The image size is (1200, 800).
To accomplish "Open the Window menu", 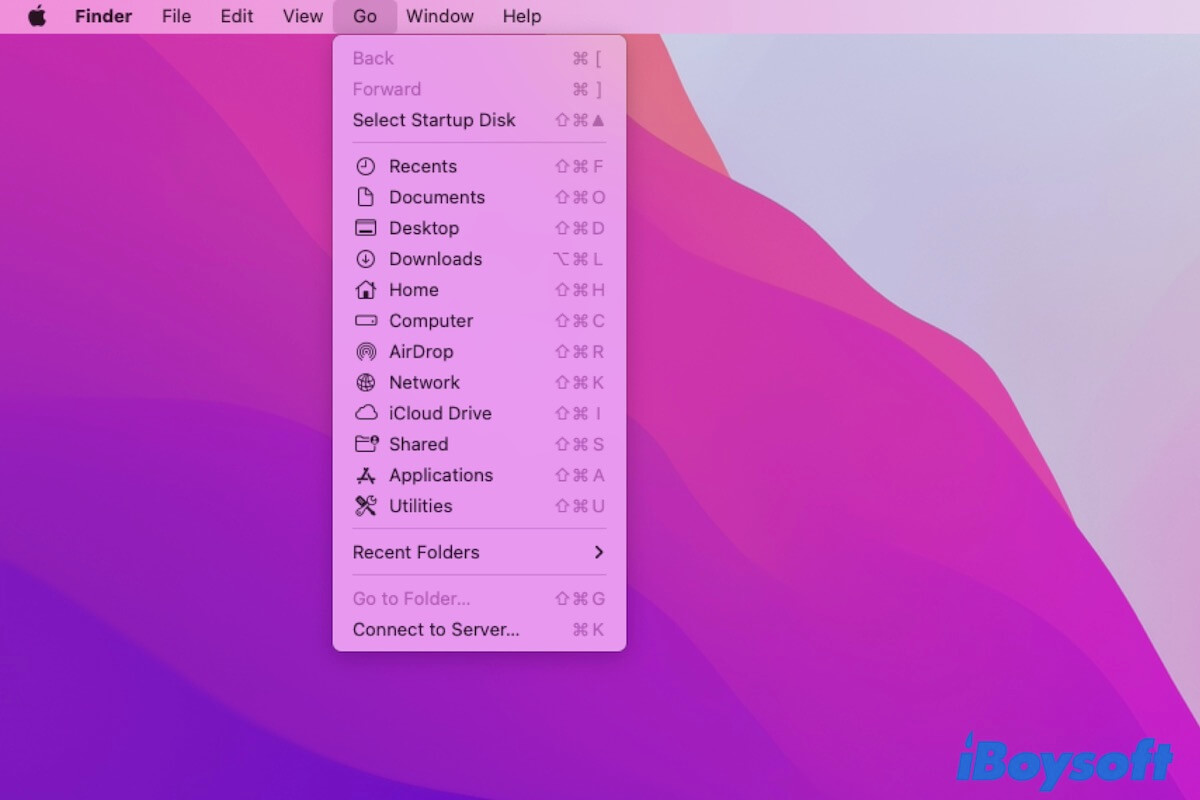I will (x=440, y=16).
